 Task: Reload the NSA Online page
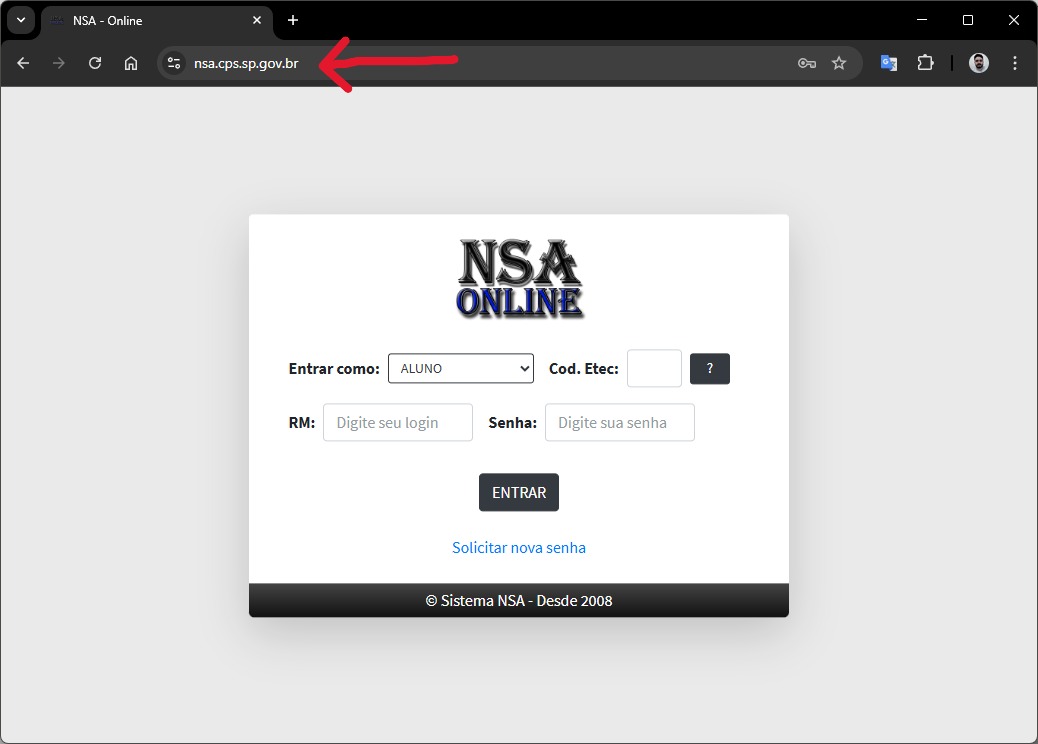95,63
